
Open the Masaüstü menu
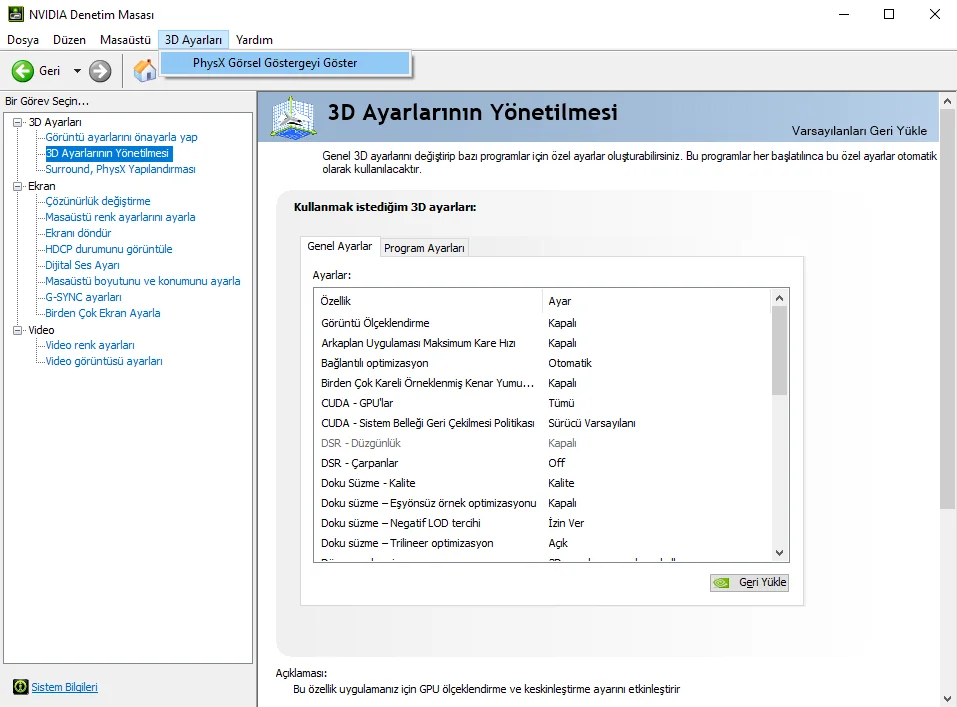tap(125, 40)
